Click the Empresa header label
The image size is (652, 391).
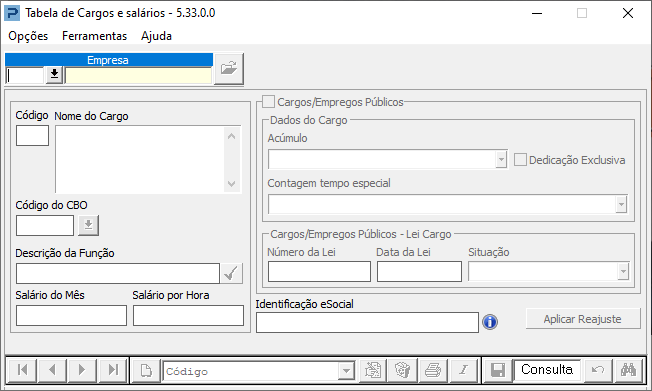108,60
